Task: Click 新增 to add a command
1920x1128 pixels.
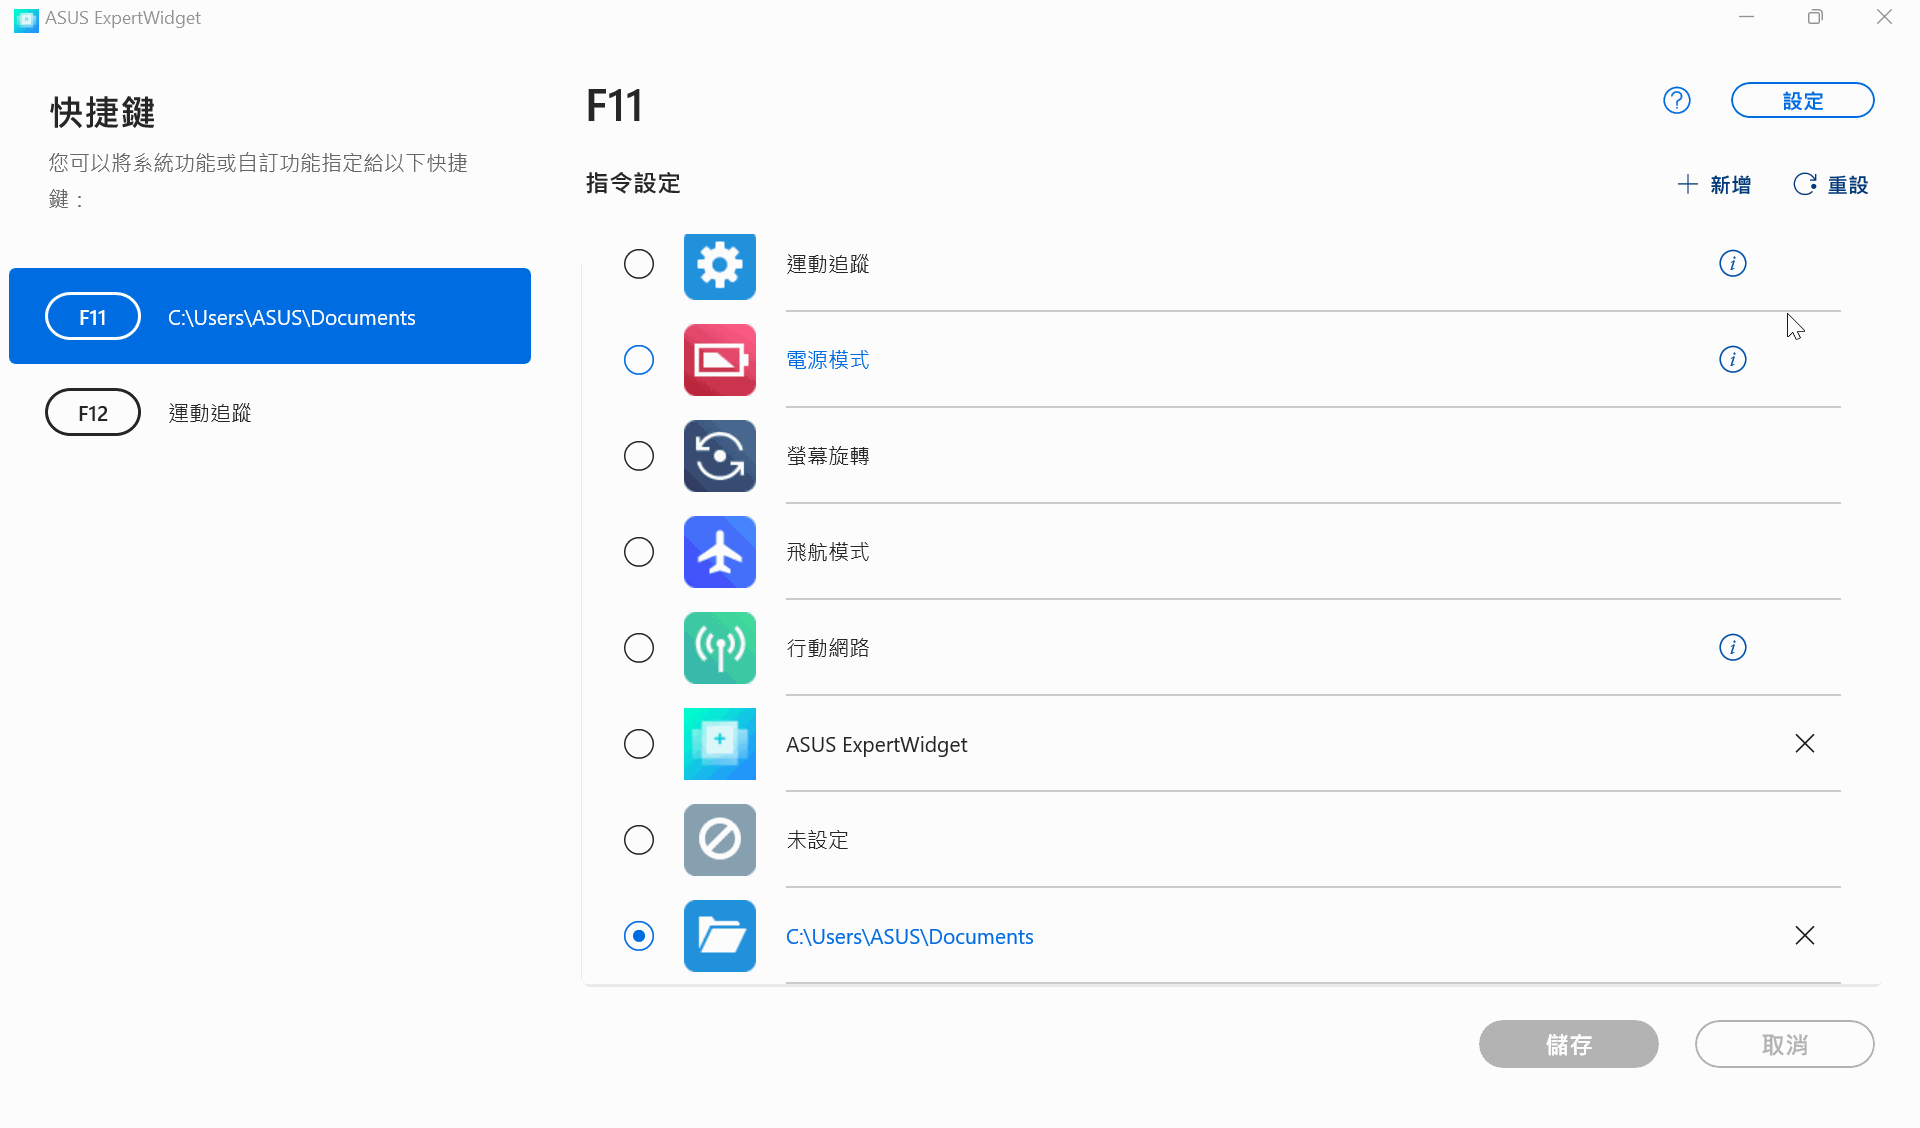Action: pos(1714,184)
